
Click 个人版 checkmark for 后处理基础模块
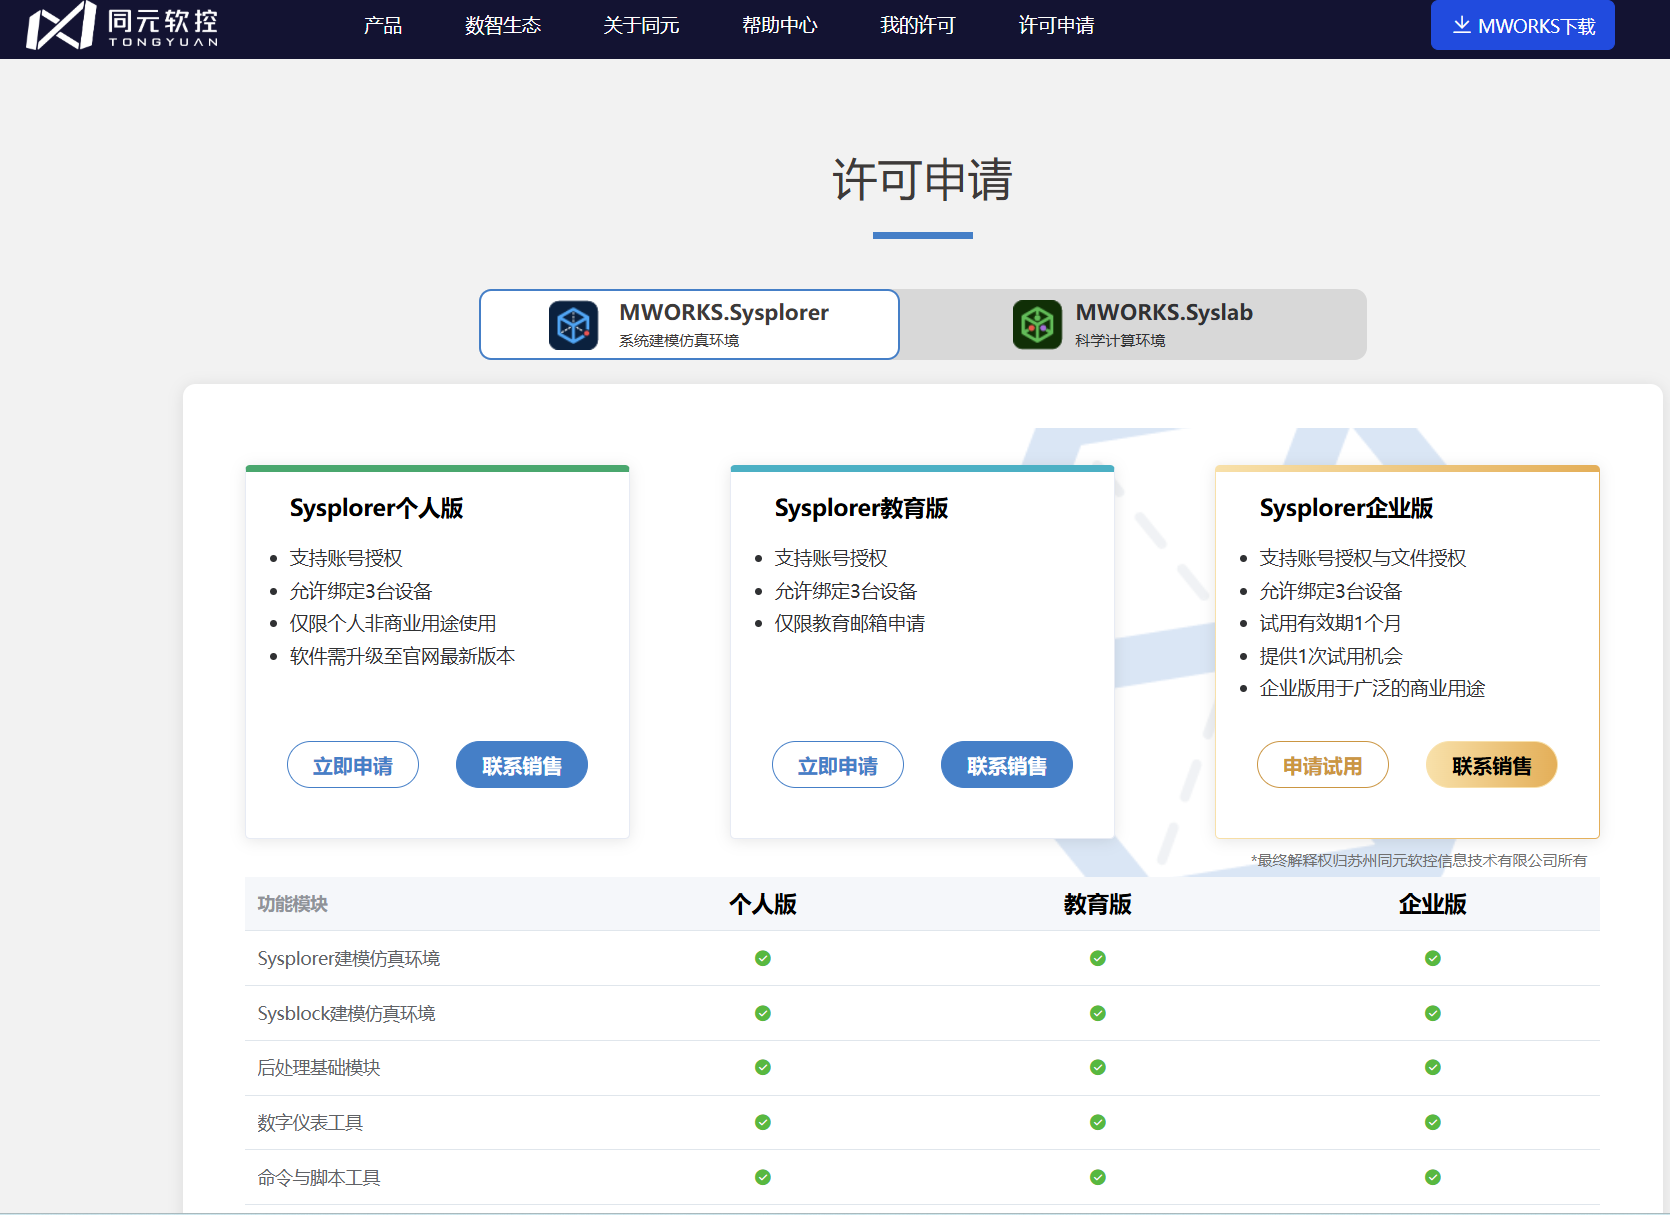coord(763,1067)
